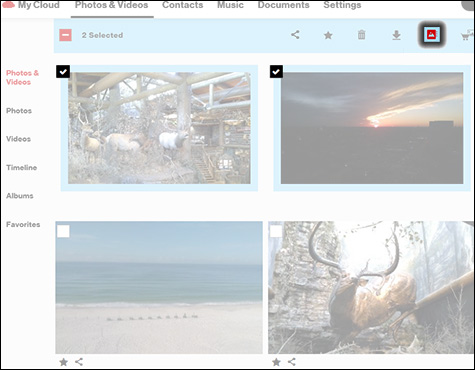
Task: Select Photos & Videos in the sidebar
Action: pos(22,77)
